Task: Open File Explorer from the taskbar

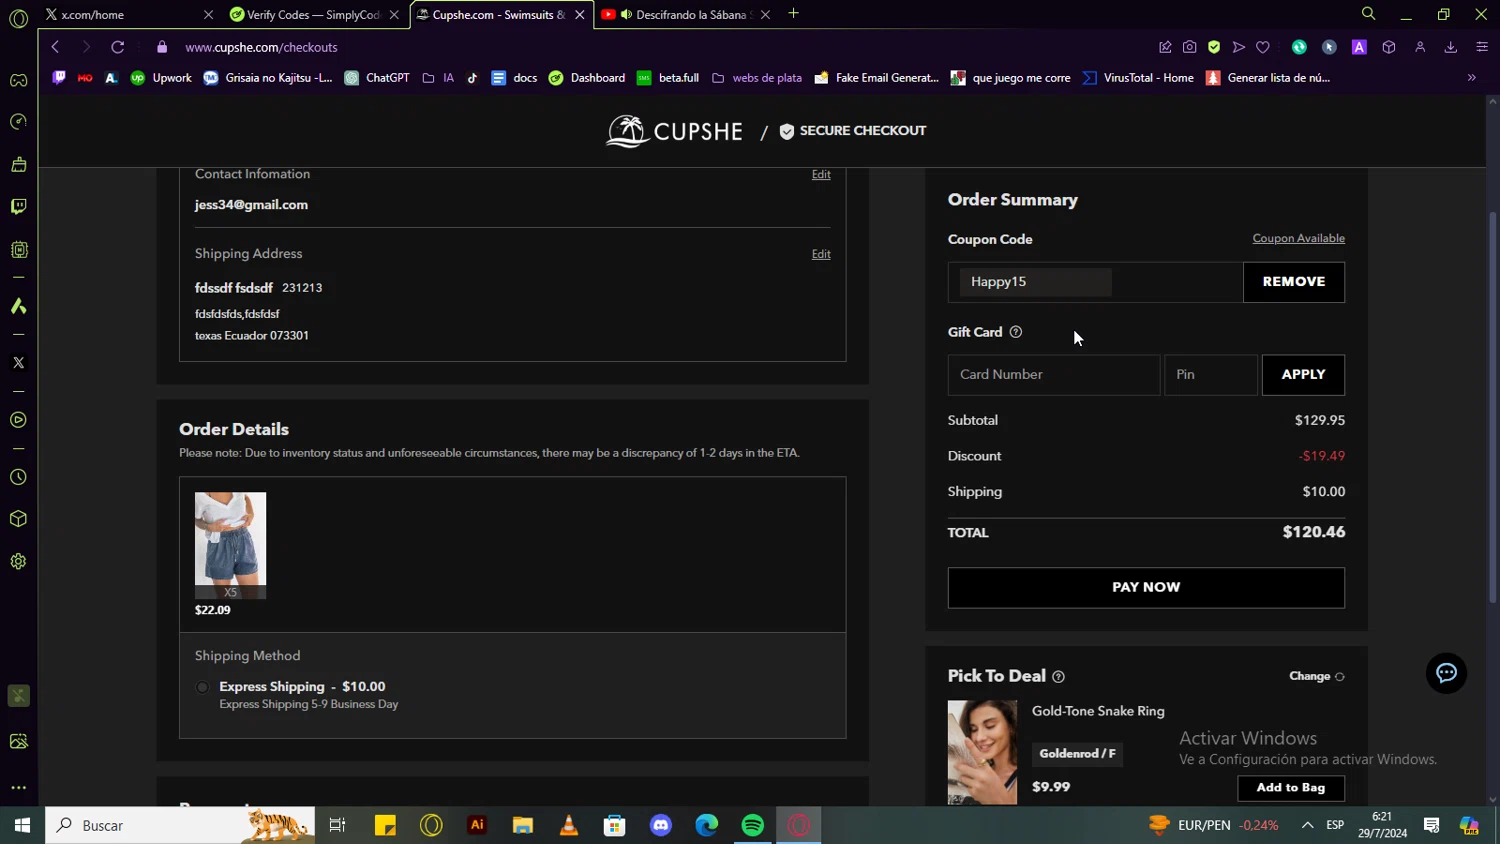Action: pos(523,825)
